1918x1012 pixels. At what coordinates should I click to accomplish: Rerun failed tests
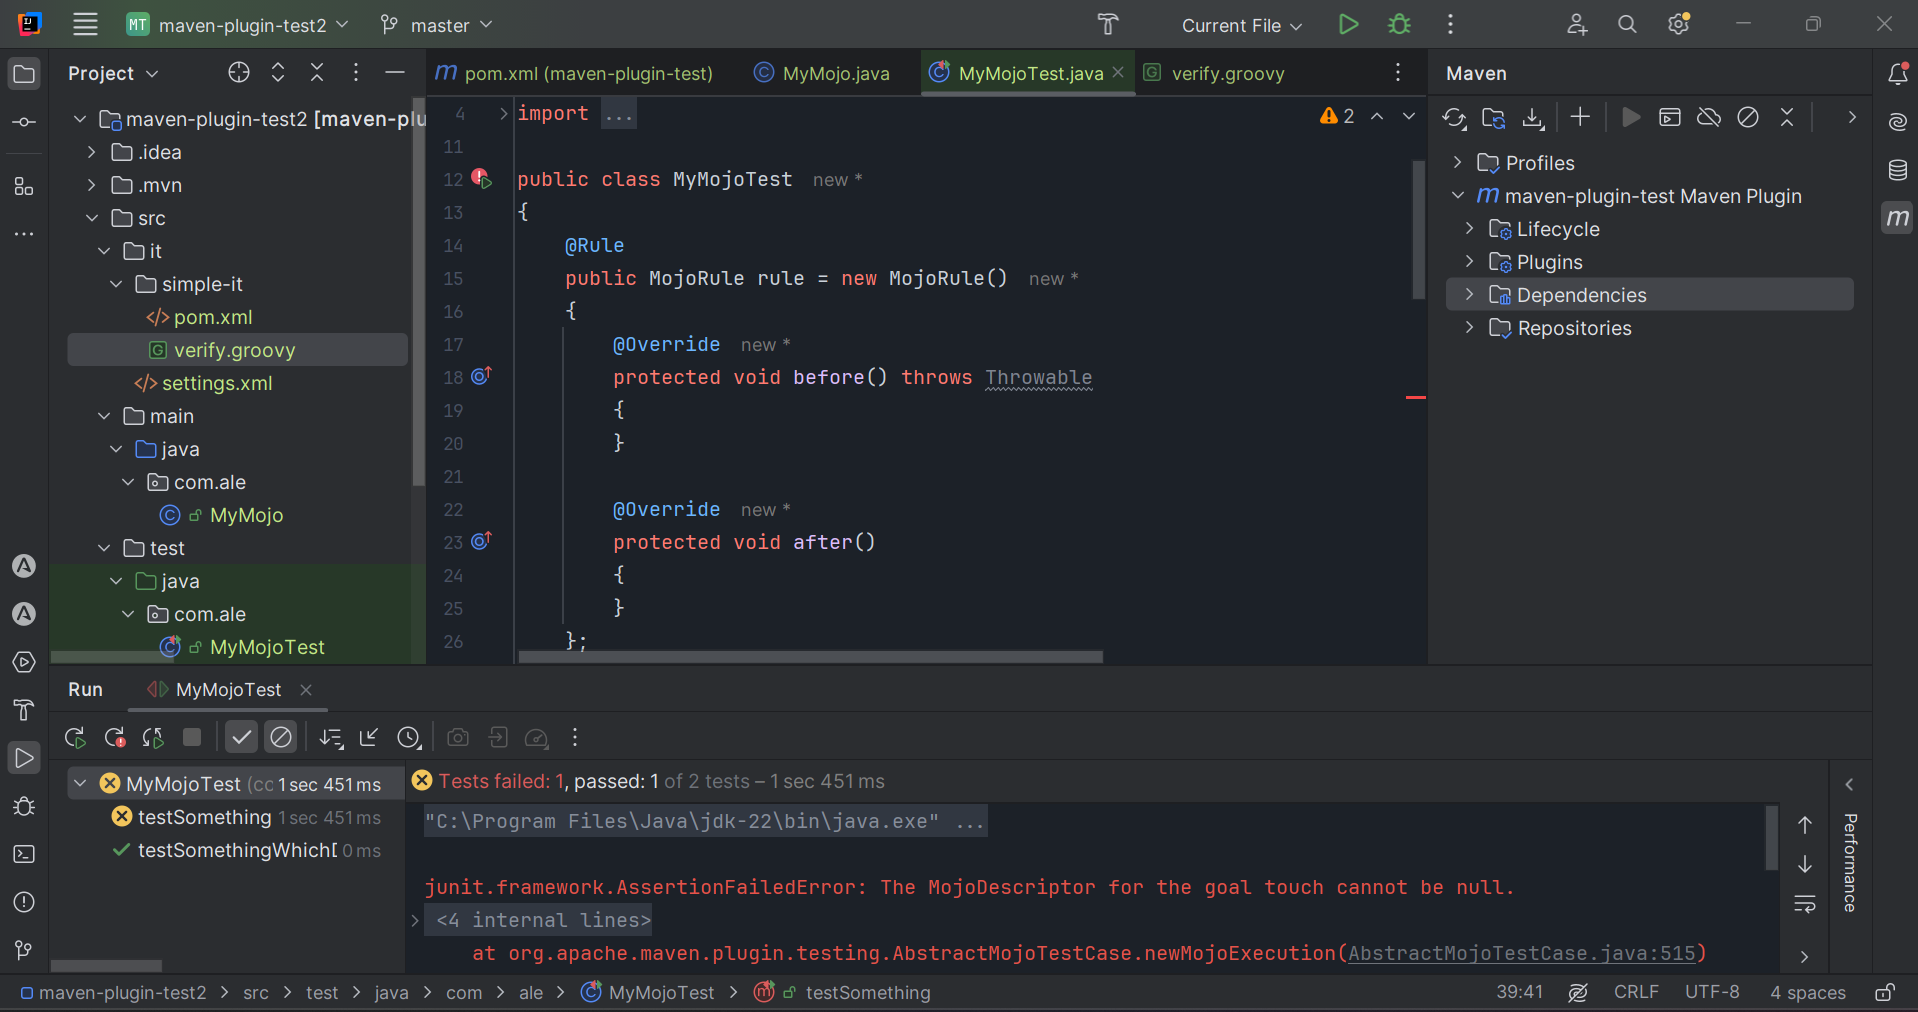(115, 738)
